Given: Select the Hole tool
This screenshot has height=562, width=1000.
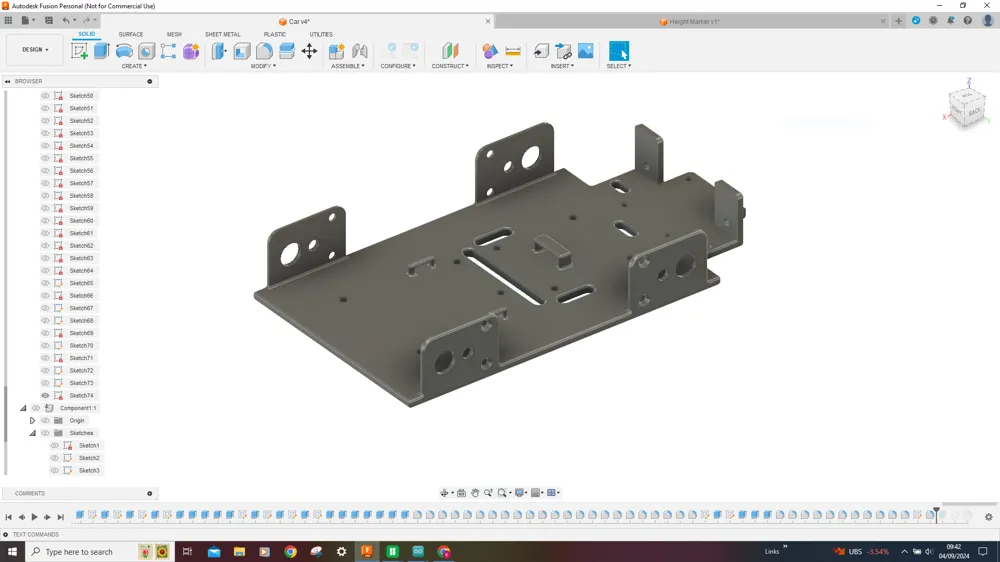Looking at the screenshot, I should click(x=147, y=51).
